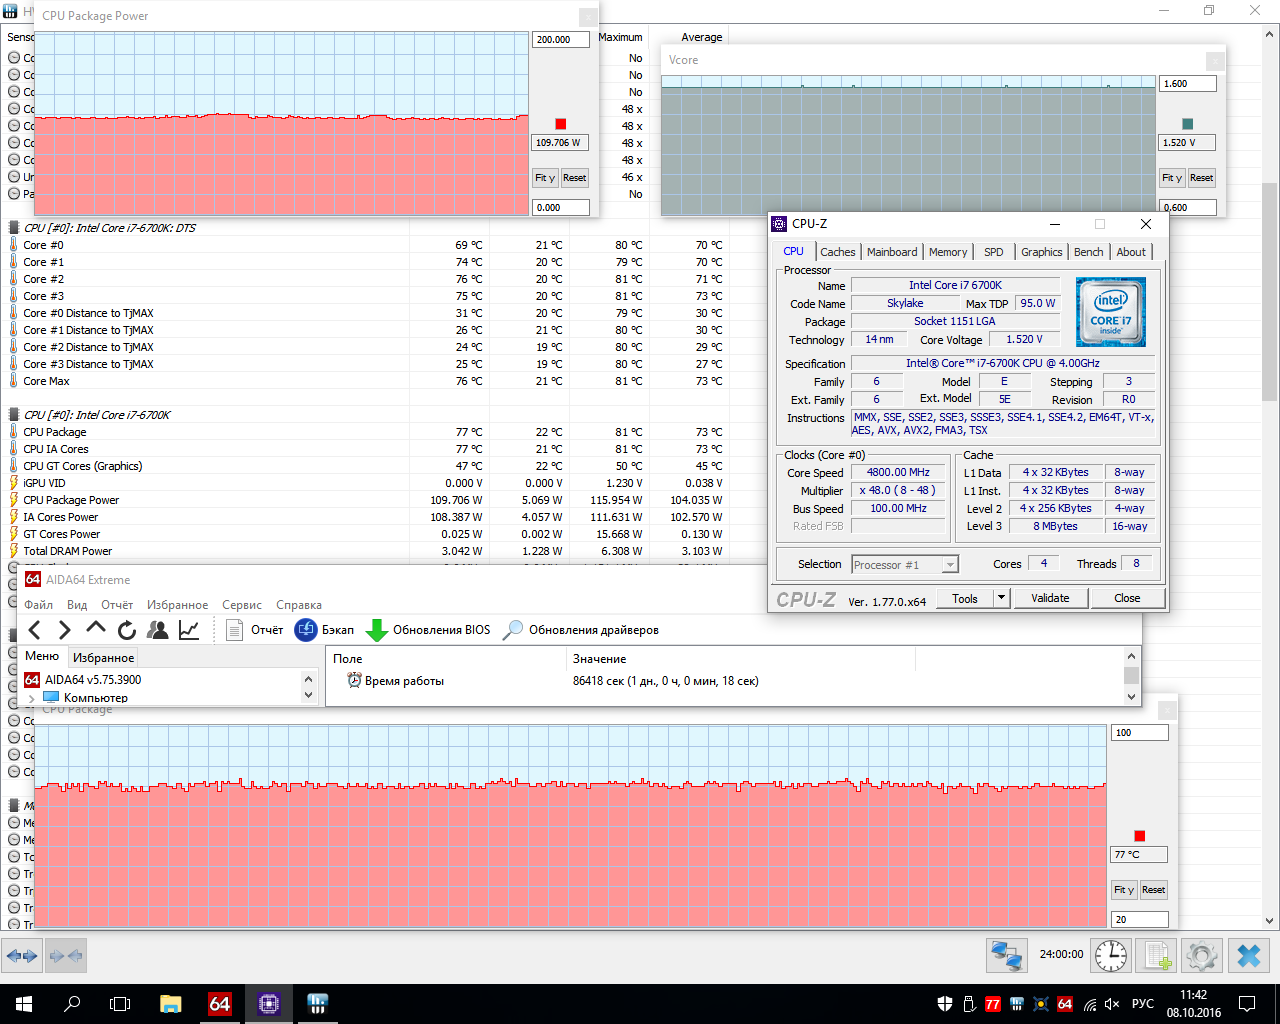Switch to AIDA64 on the taskbar

click(x=220, y=1004)
